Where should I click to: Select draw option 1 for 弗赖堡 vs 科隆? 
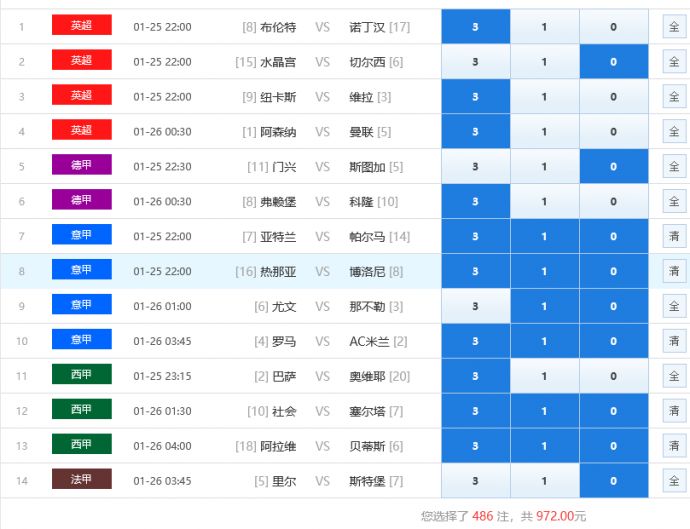click(x=544, y=201)
